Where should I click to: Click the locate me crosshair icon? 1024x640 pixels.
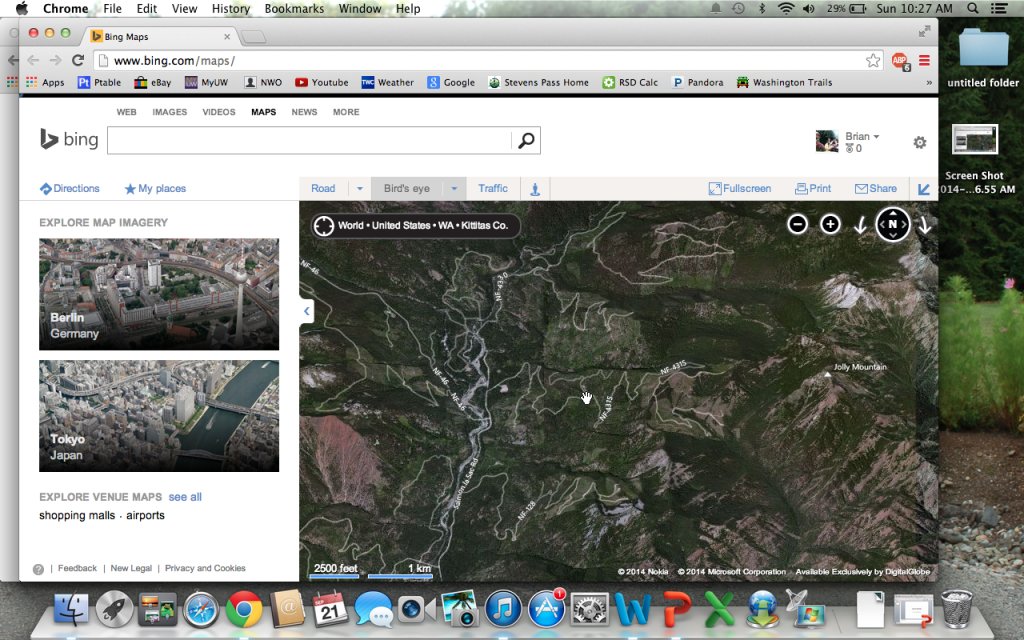point(324,226)
